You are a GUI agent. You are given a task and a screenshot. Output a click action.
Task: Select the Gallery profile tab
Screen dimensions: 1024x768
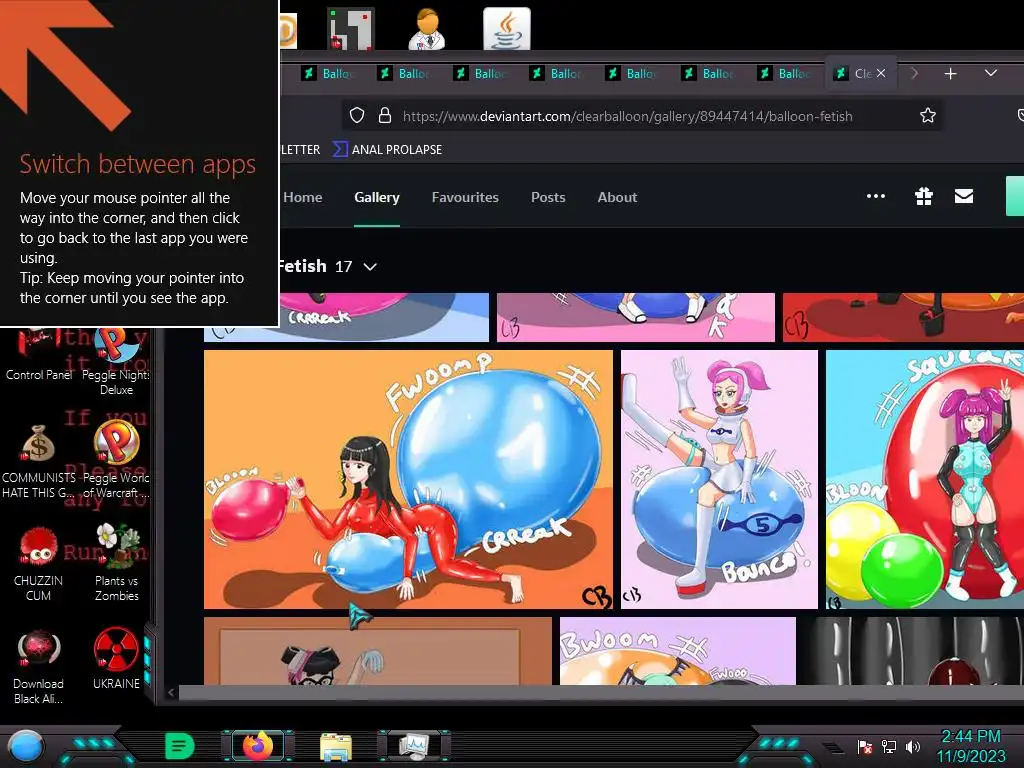tap(377, 197)
